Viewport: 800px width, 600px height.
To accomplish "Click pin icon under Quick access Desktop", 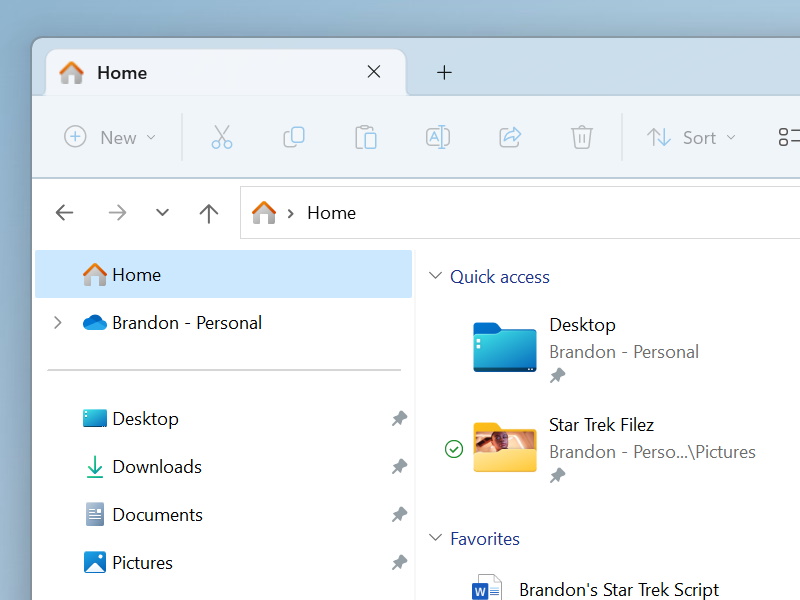I will coord(558,376).
